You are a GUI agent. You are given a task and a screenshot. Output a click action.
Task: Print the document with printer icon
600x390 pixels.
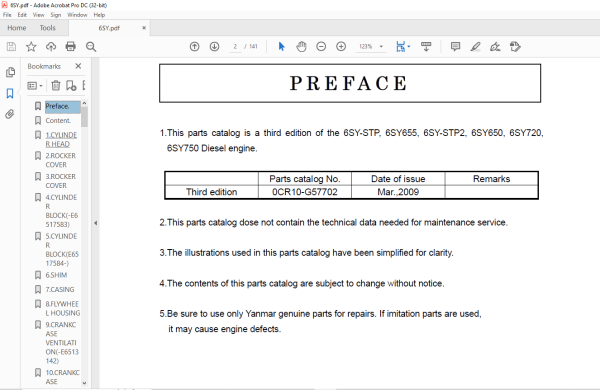tap(71, 47)
